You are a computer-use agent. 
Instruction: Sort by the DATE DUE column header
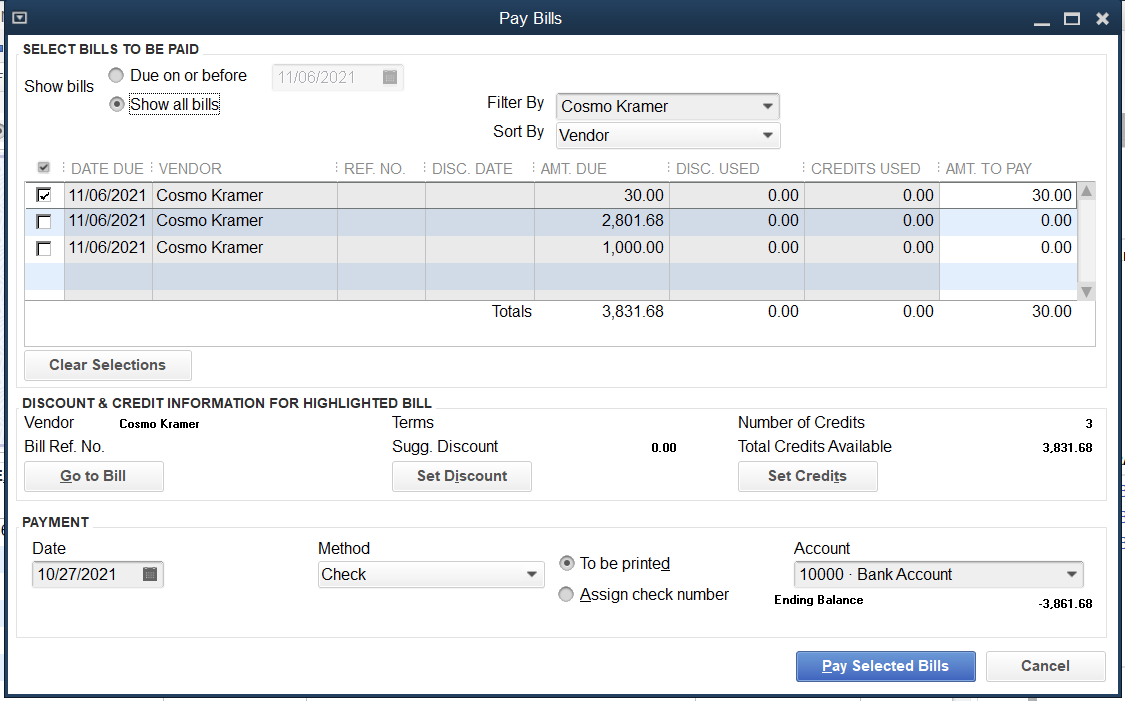(108, 169)
